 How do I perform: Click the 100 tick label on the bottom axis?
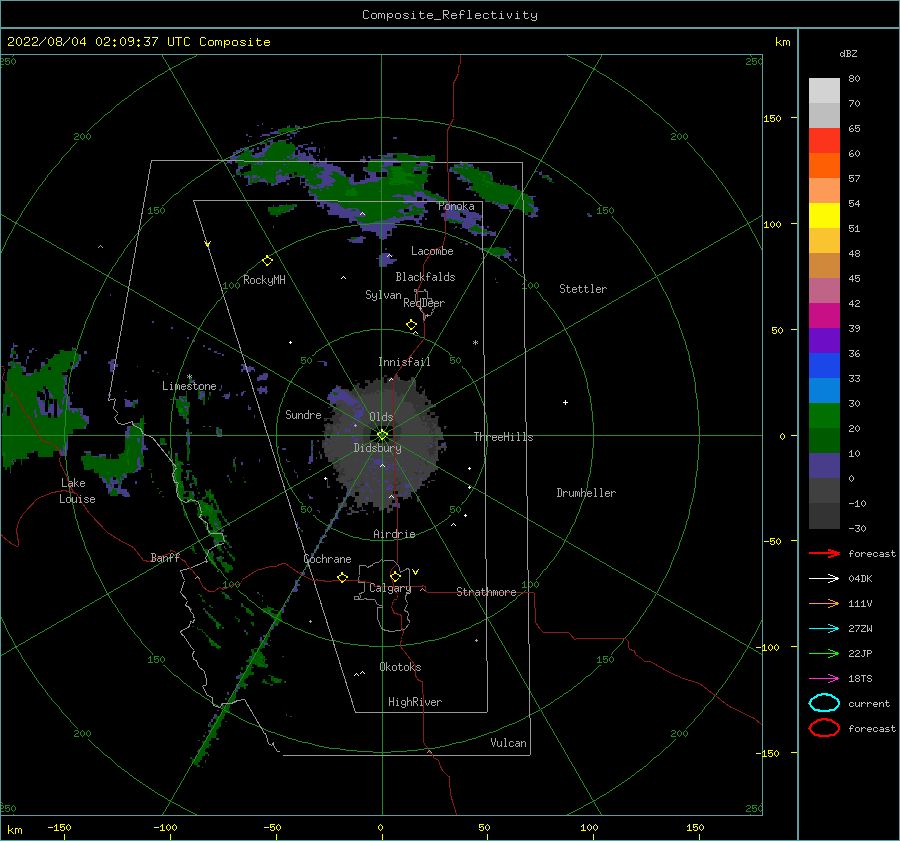pos(589,827)
